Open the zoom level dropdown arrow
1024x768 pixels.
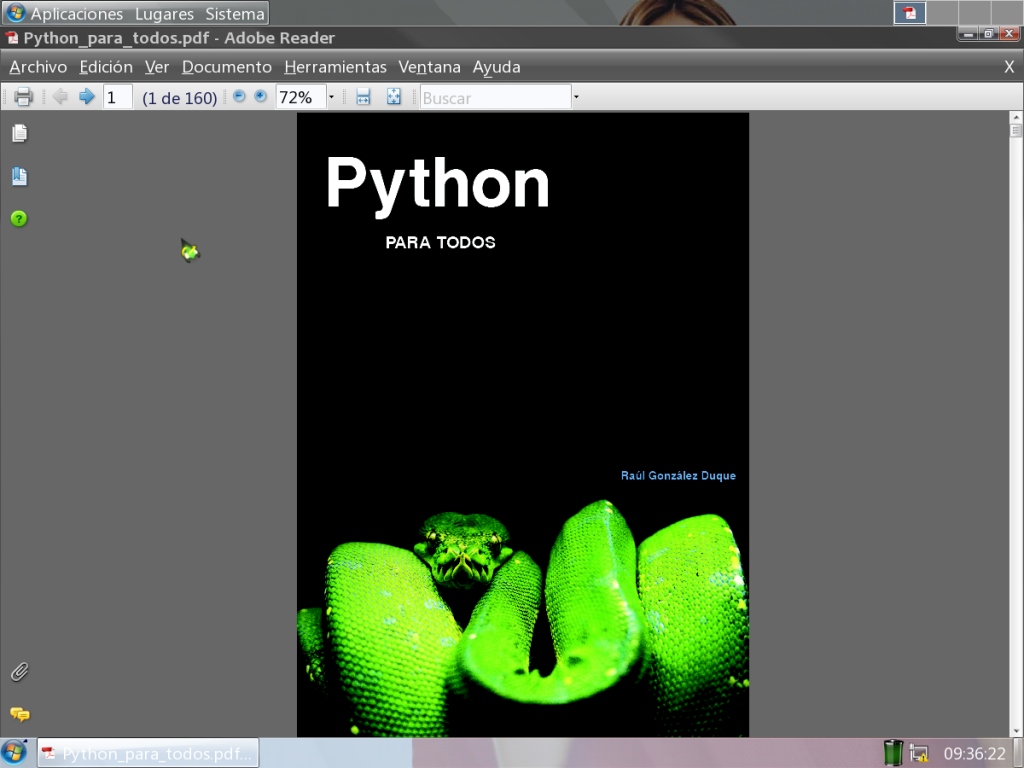pyautogui.click(x=331, y=97)
